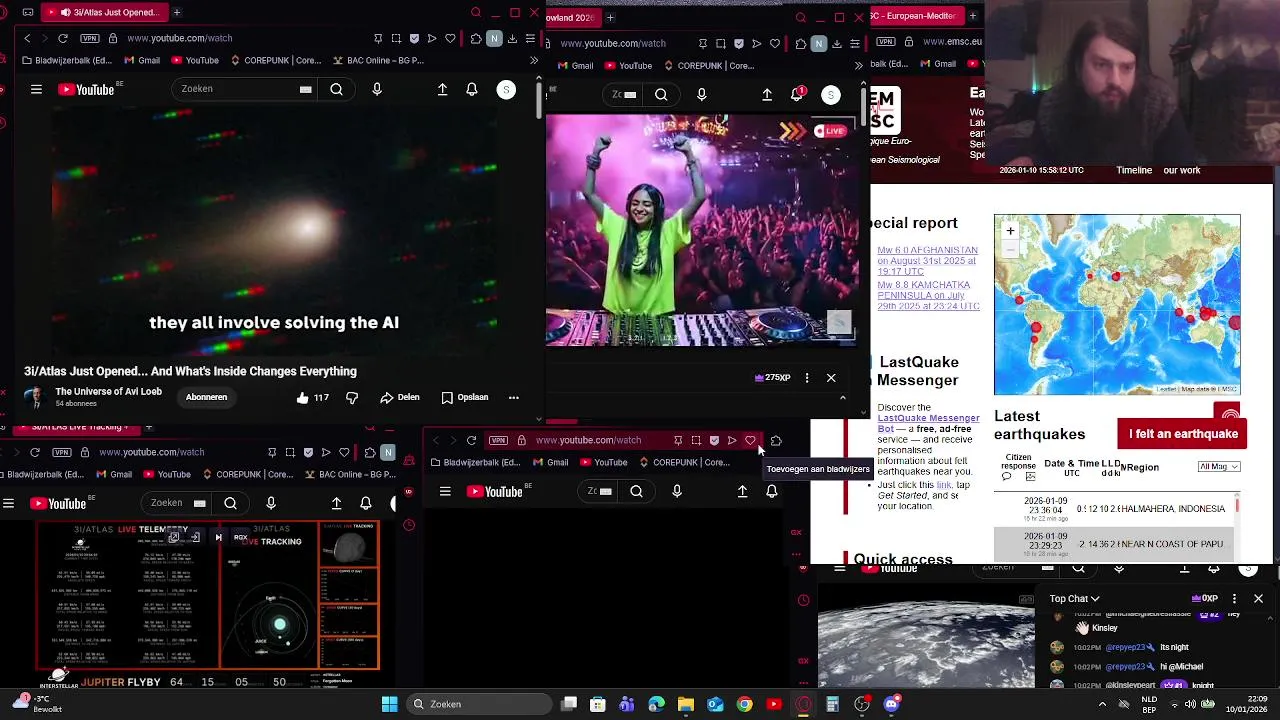Close the chat panel showing 275XP
Viewport: 1280px width, 720px height.
(831, 378)
